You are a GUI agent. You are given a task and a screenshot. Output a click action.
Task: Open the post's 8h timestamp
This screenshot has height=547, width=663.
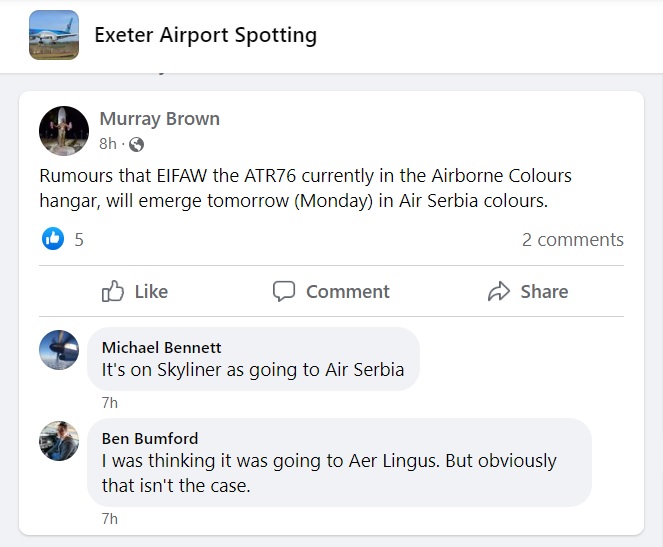108,144
